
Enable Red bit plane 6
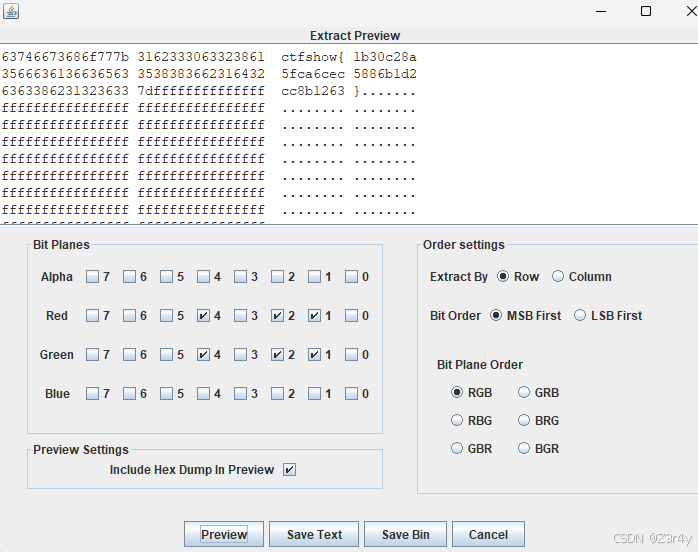(x=129, y=316)
